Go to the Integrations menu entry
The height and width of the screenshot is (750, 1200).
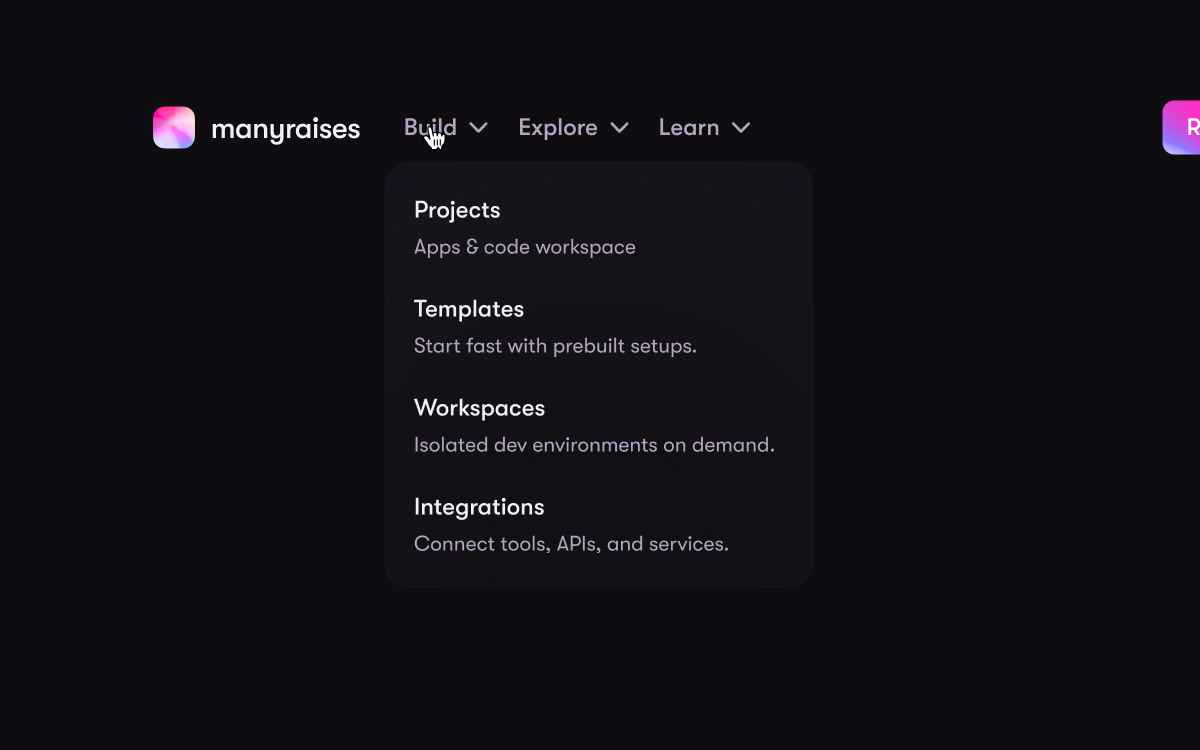point(479,507)
